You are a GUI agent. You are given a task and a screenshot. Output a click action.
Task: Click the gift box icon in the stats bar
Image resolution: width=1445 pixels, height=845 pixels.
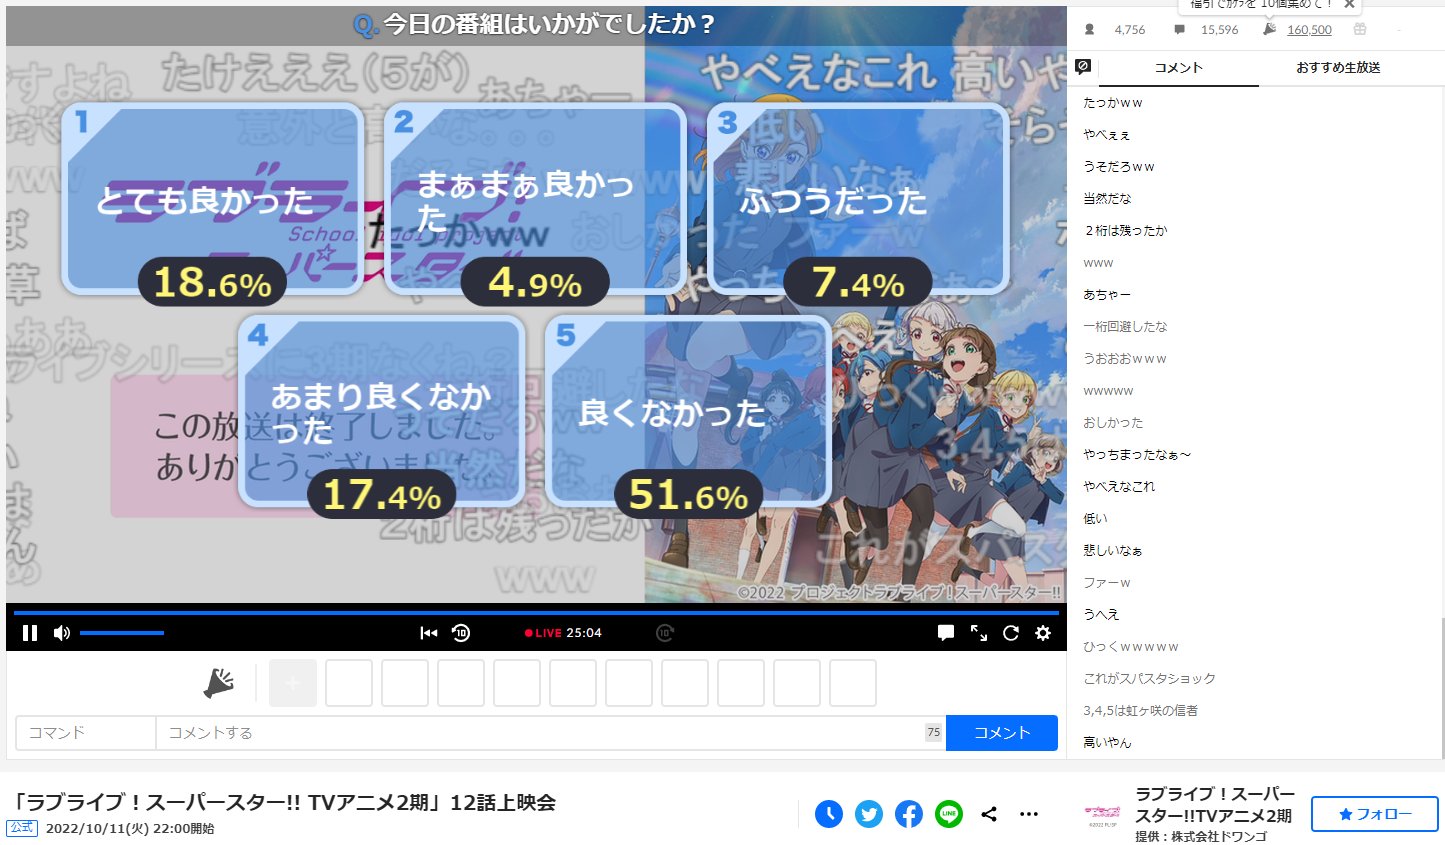1360,30
